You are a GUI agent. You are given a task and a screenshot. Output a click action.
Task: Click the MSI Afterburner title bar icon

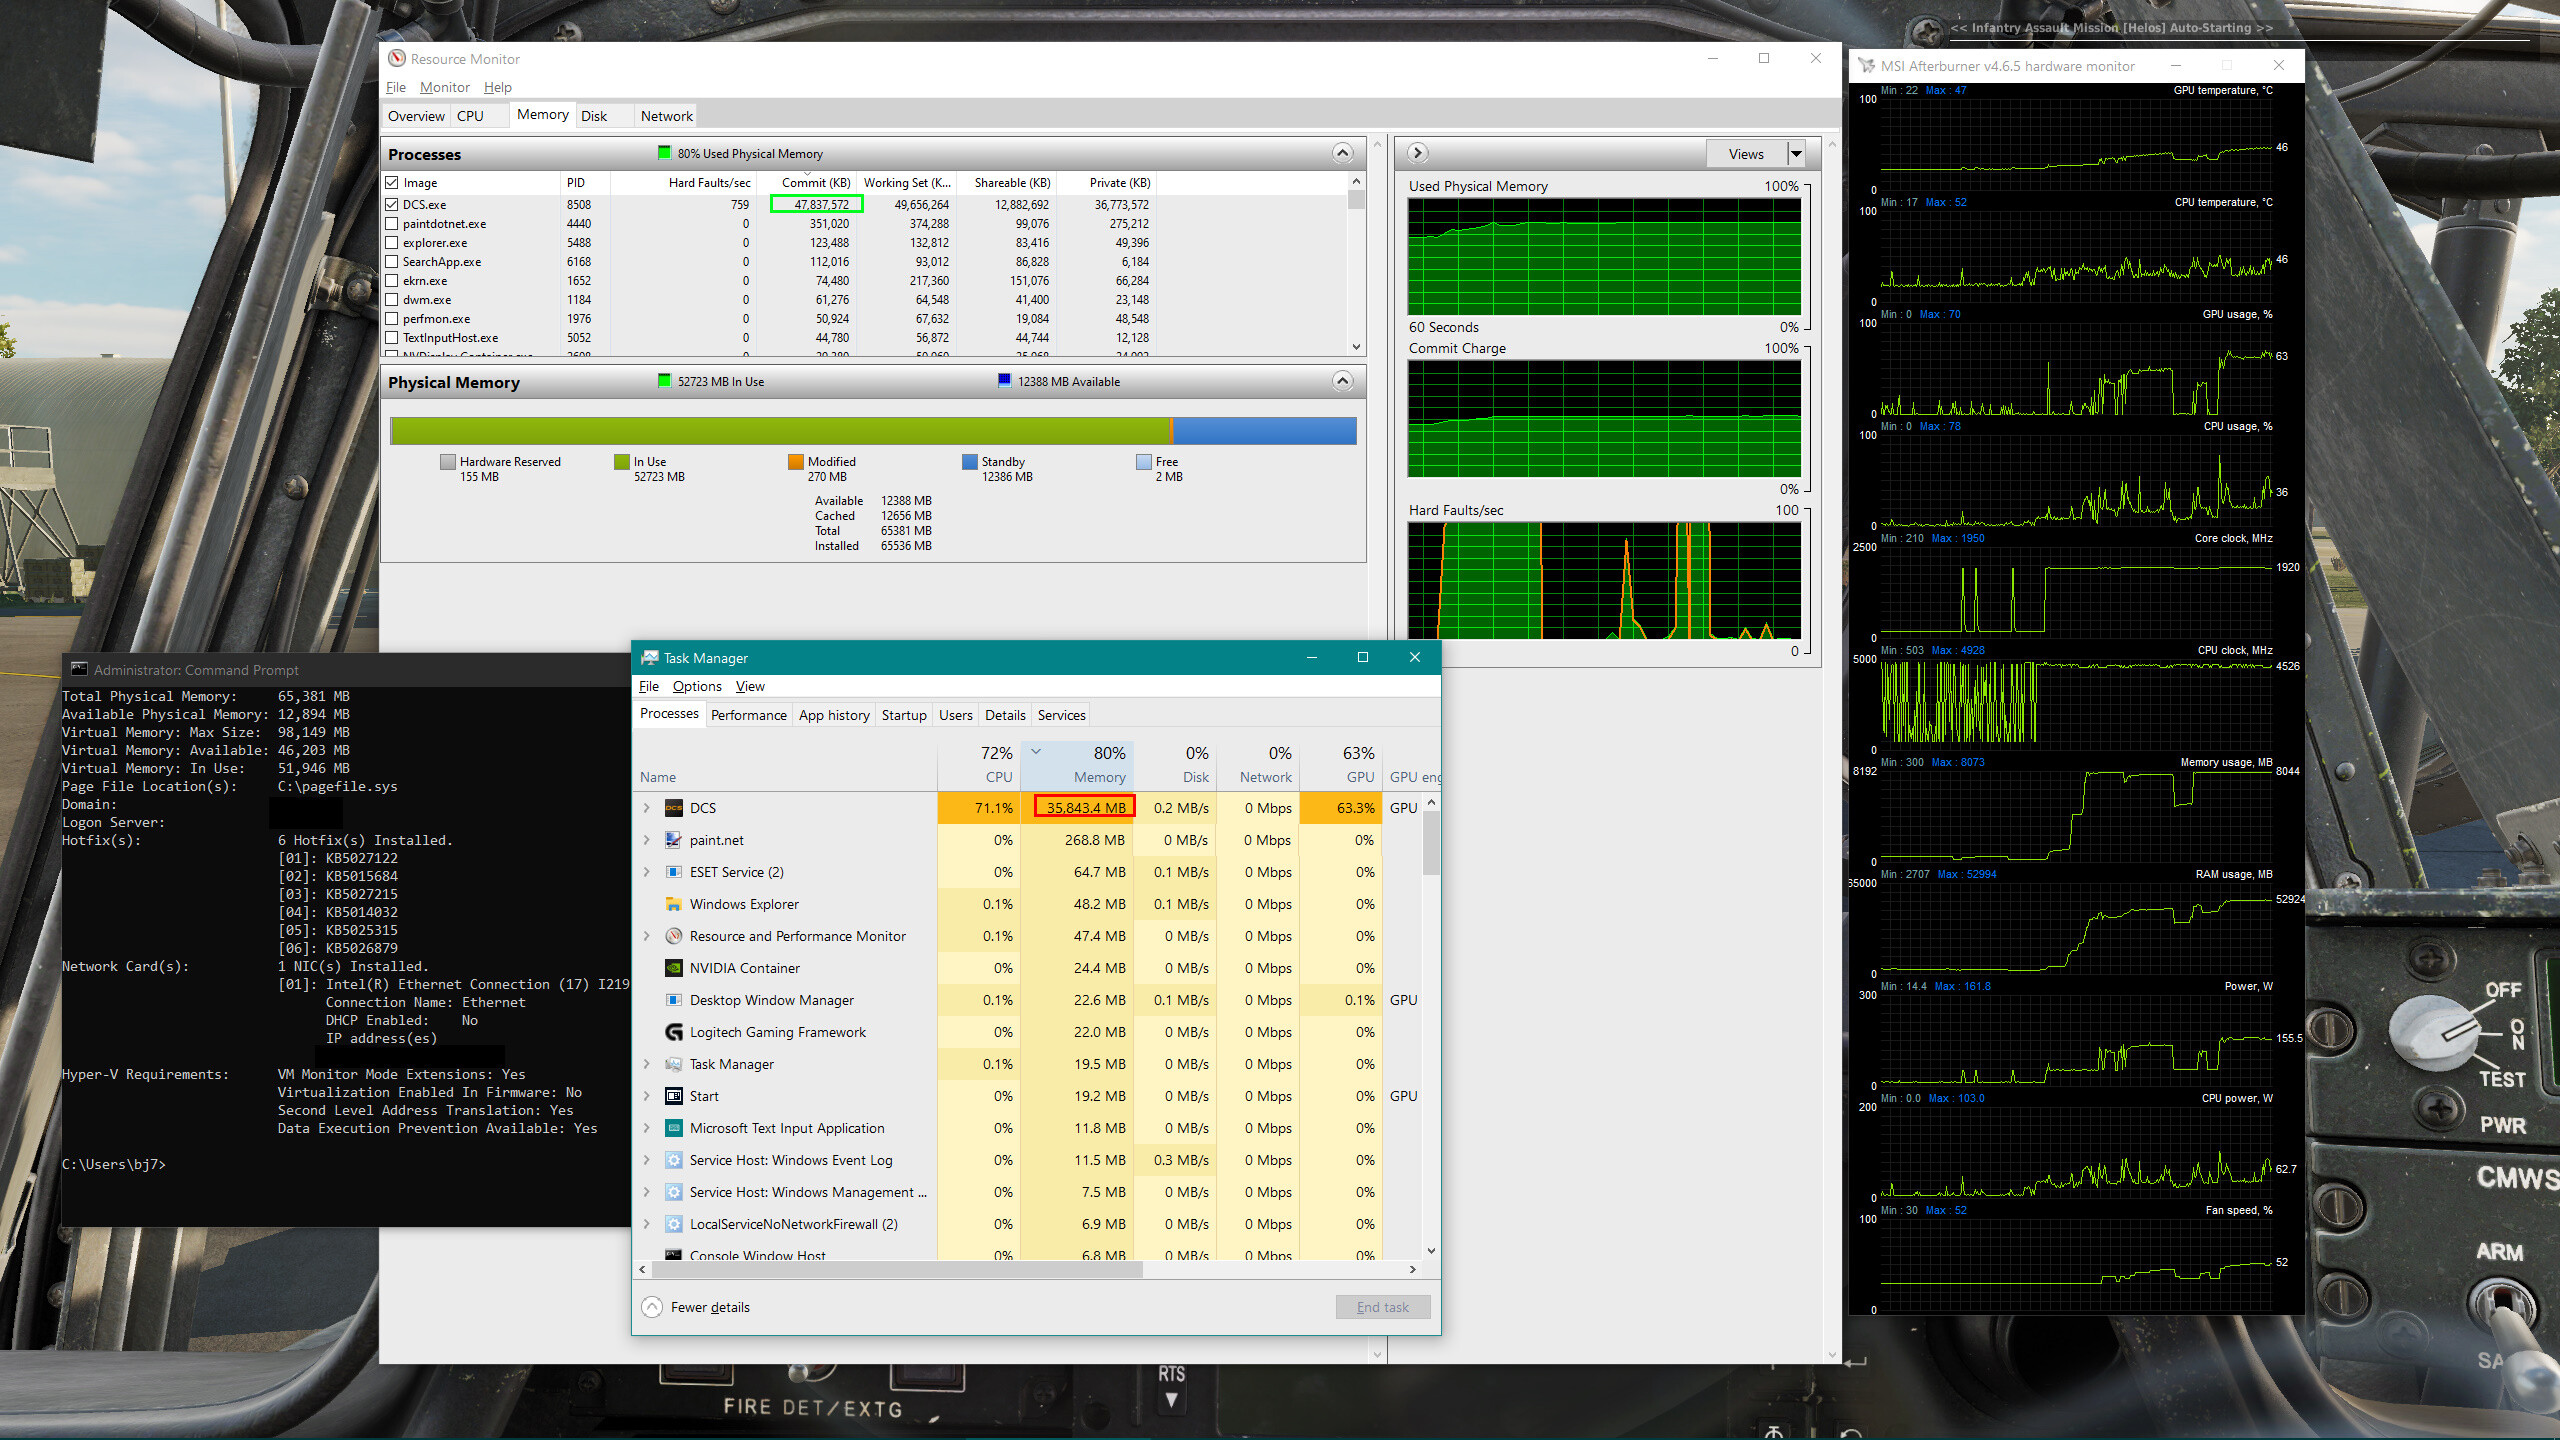coord(1866,66)
